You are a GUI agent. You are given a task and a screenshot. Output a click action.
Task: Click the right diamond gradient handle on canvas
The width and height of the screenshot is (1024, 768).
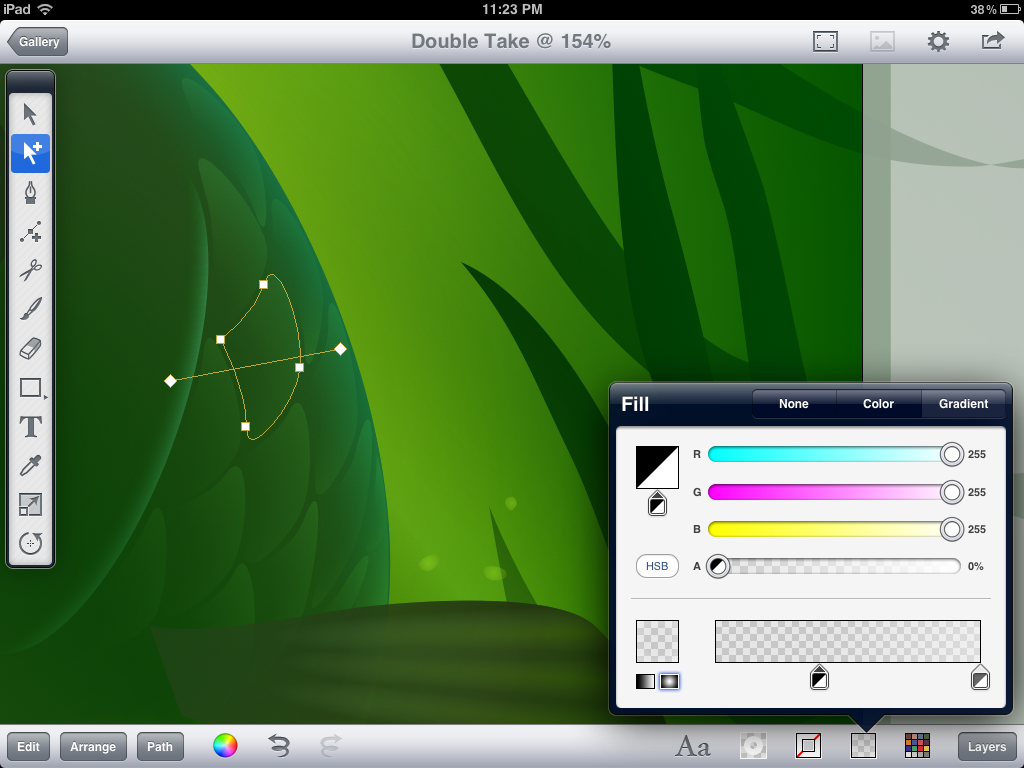[340, 349]
